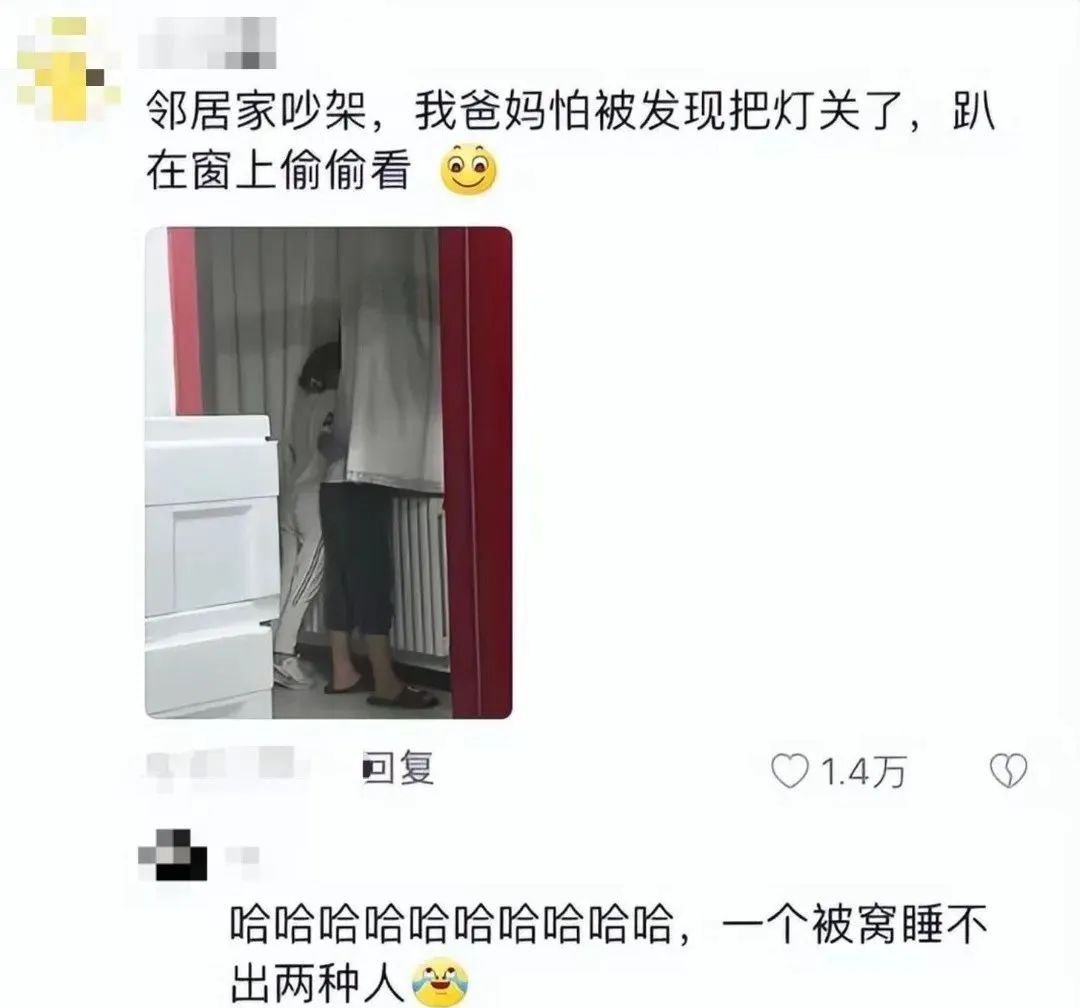Like the comment with the heart icon

point(789,770)
